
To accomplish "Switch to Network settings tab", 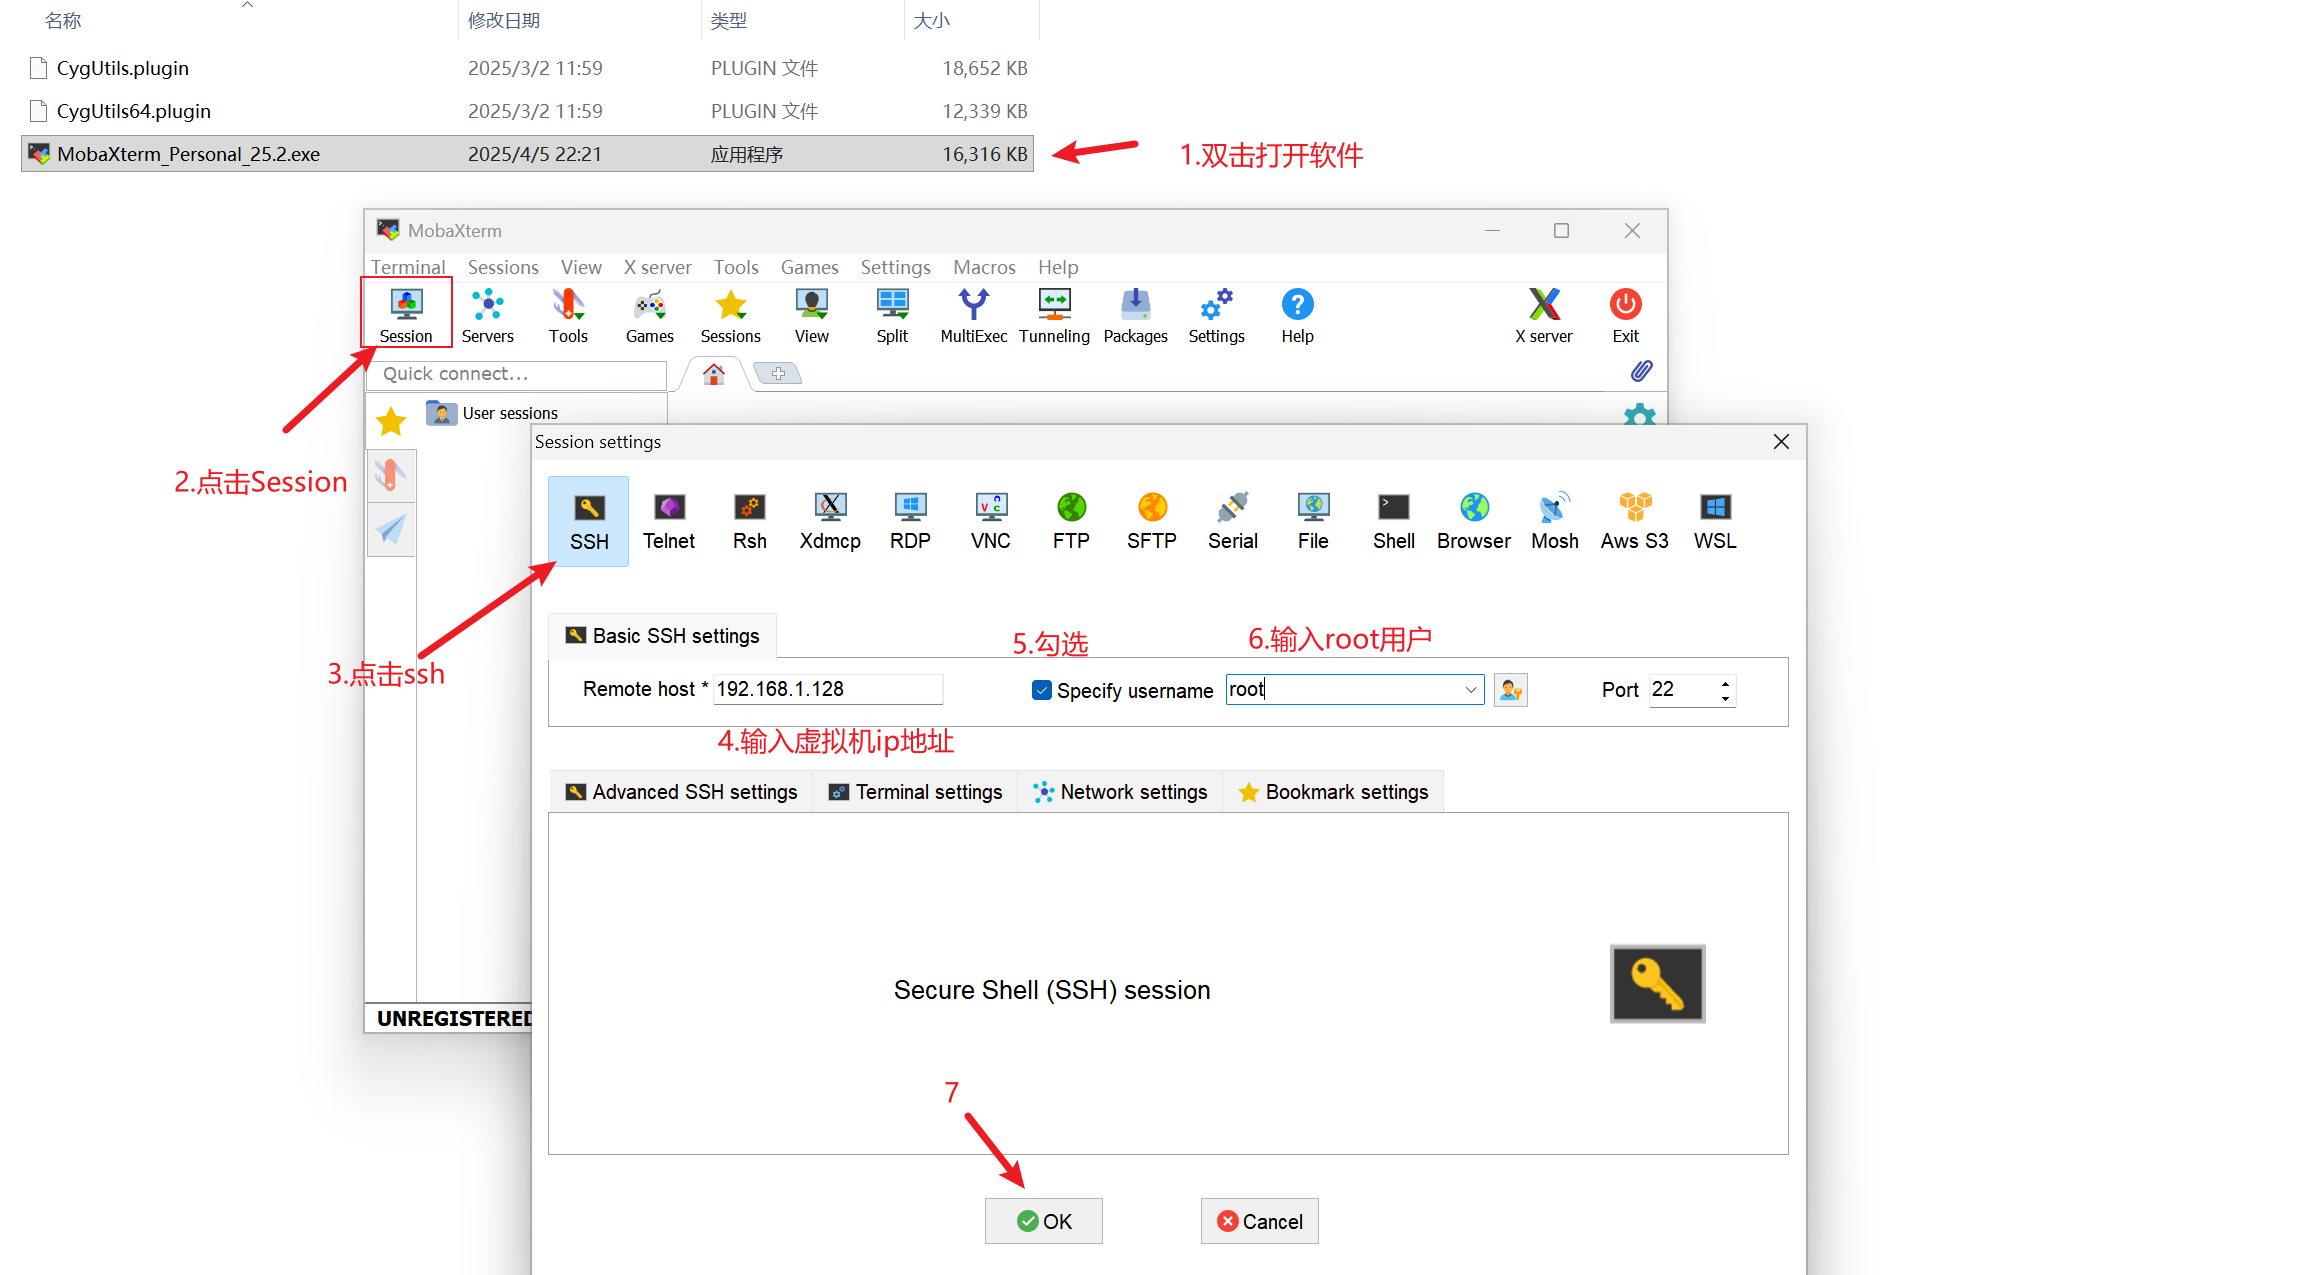I will (x=1121, y=792).
